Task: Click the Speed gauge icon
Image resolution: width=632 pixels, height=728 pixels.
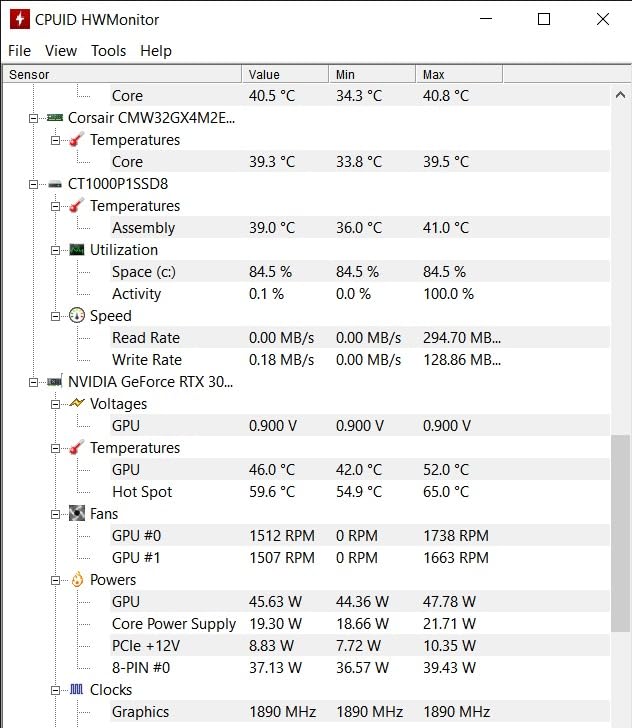Action: click(x=77, y=316)
